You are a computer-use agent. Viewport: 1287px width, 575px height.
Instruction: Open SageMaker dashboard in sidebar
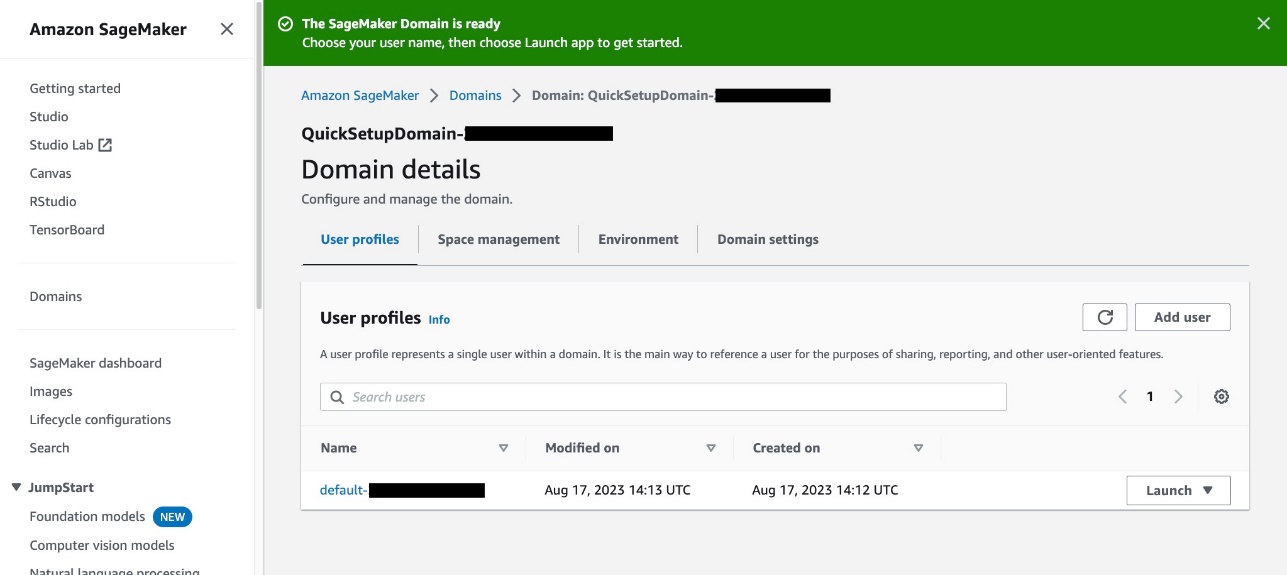[95, 363]
